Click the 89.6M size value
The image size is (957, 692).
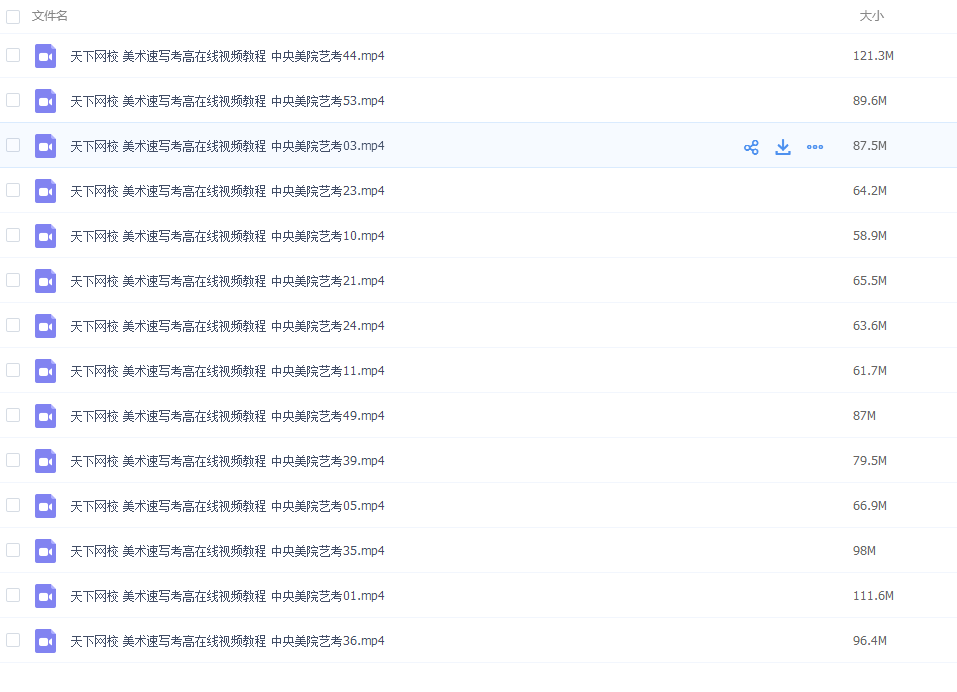pos(870,101)
